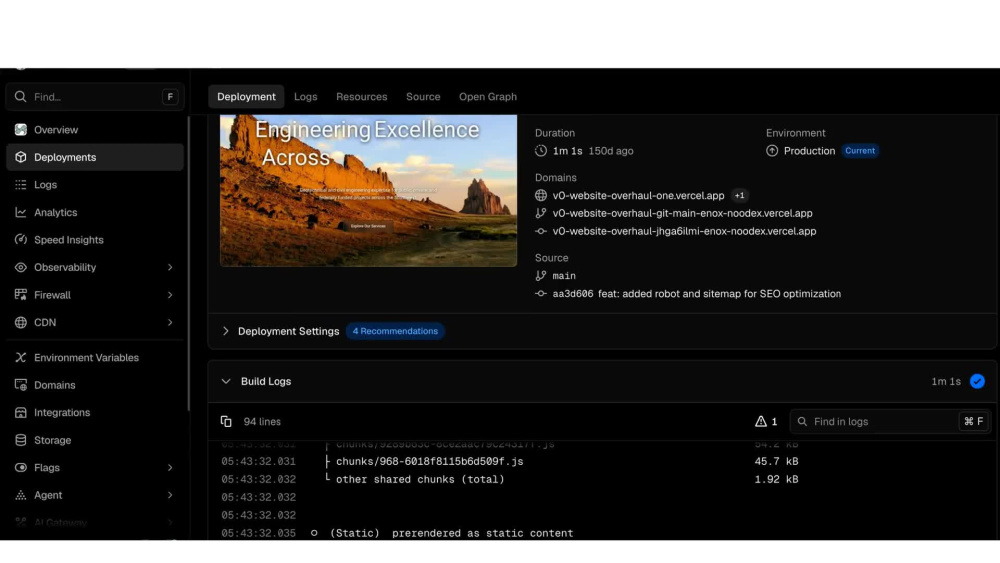Click the Environment Variables icon
1000x563 pixels.
pos(20,358)
